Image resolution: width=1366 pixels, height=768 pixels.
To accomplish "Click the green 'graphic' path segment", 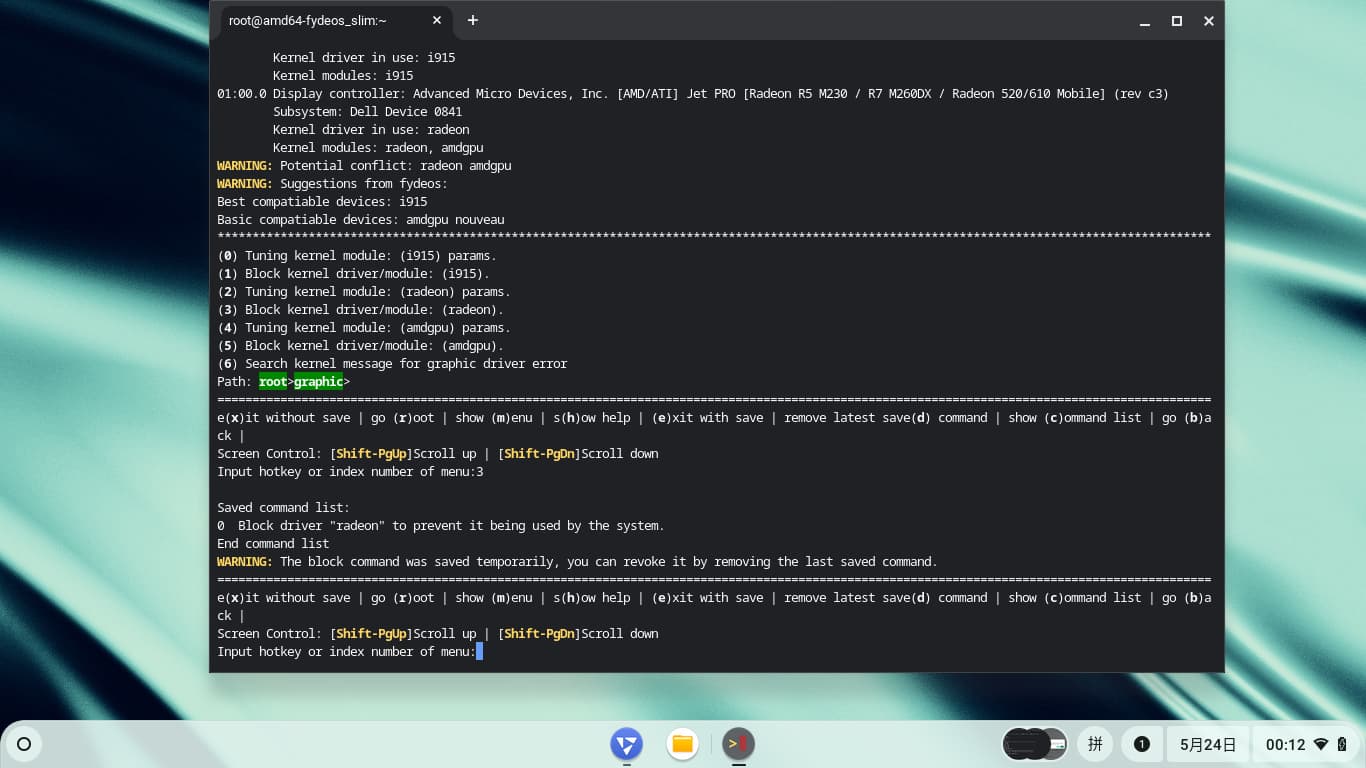I will (318, 382).
